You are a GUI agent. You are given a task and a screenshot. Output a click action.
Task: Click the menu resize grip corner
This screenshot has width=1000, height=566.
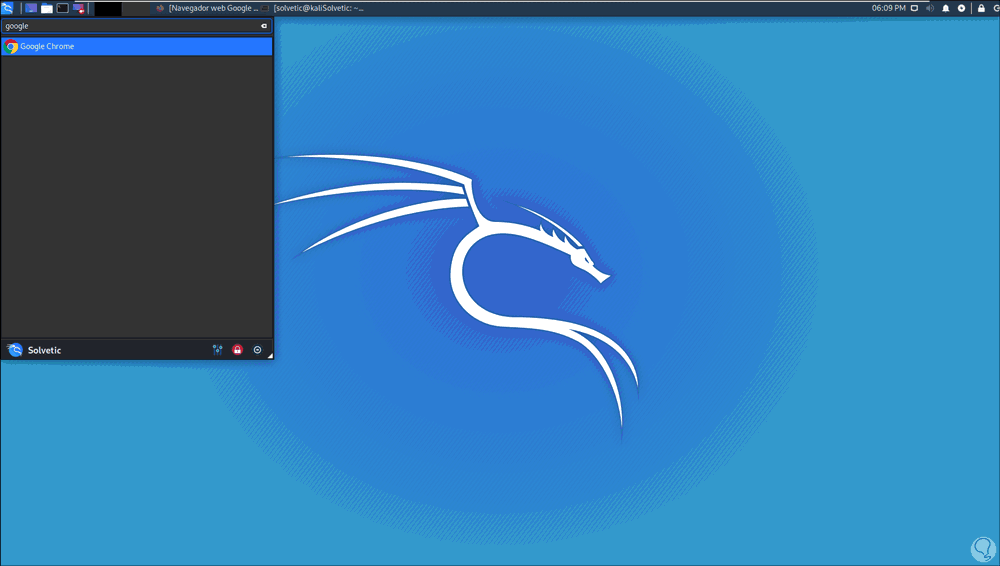pyautogui.click(x=270, y=356)
